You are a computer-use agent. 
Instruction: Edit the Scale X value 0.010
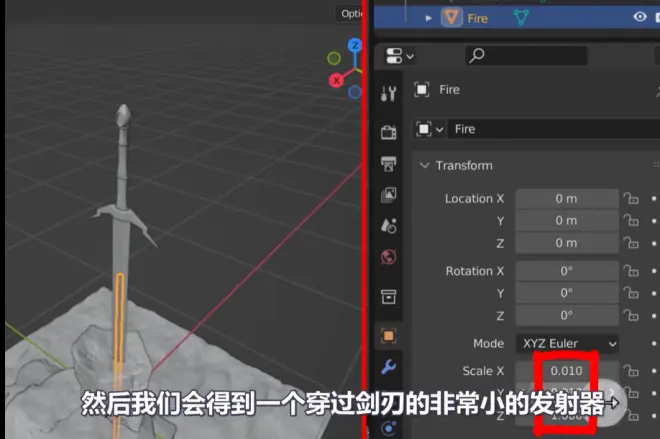point(567,371)
